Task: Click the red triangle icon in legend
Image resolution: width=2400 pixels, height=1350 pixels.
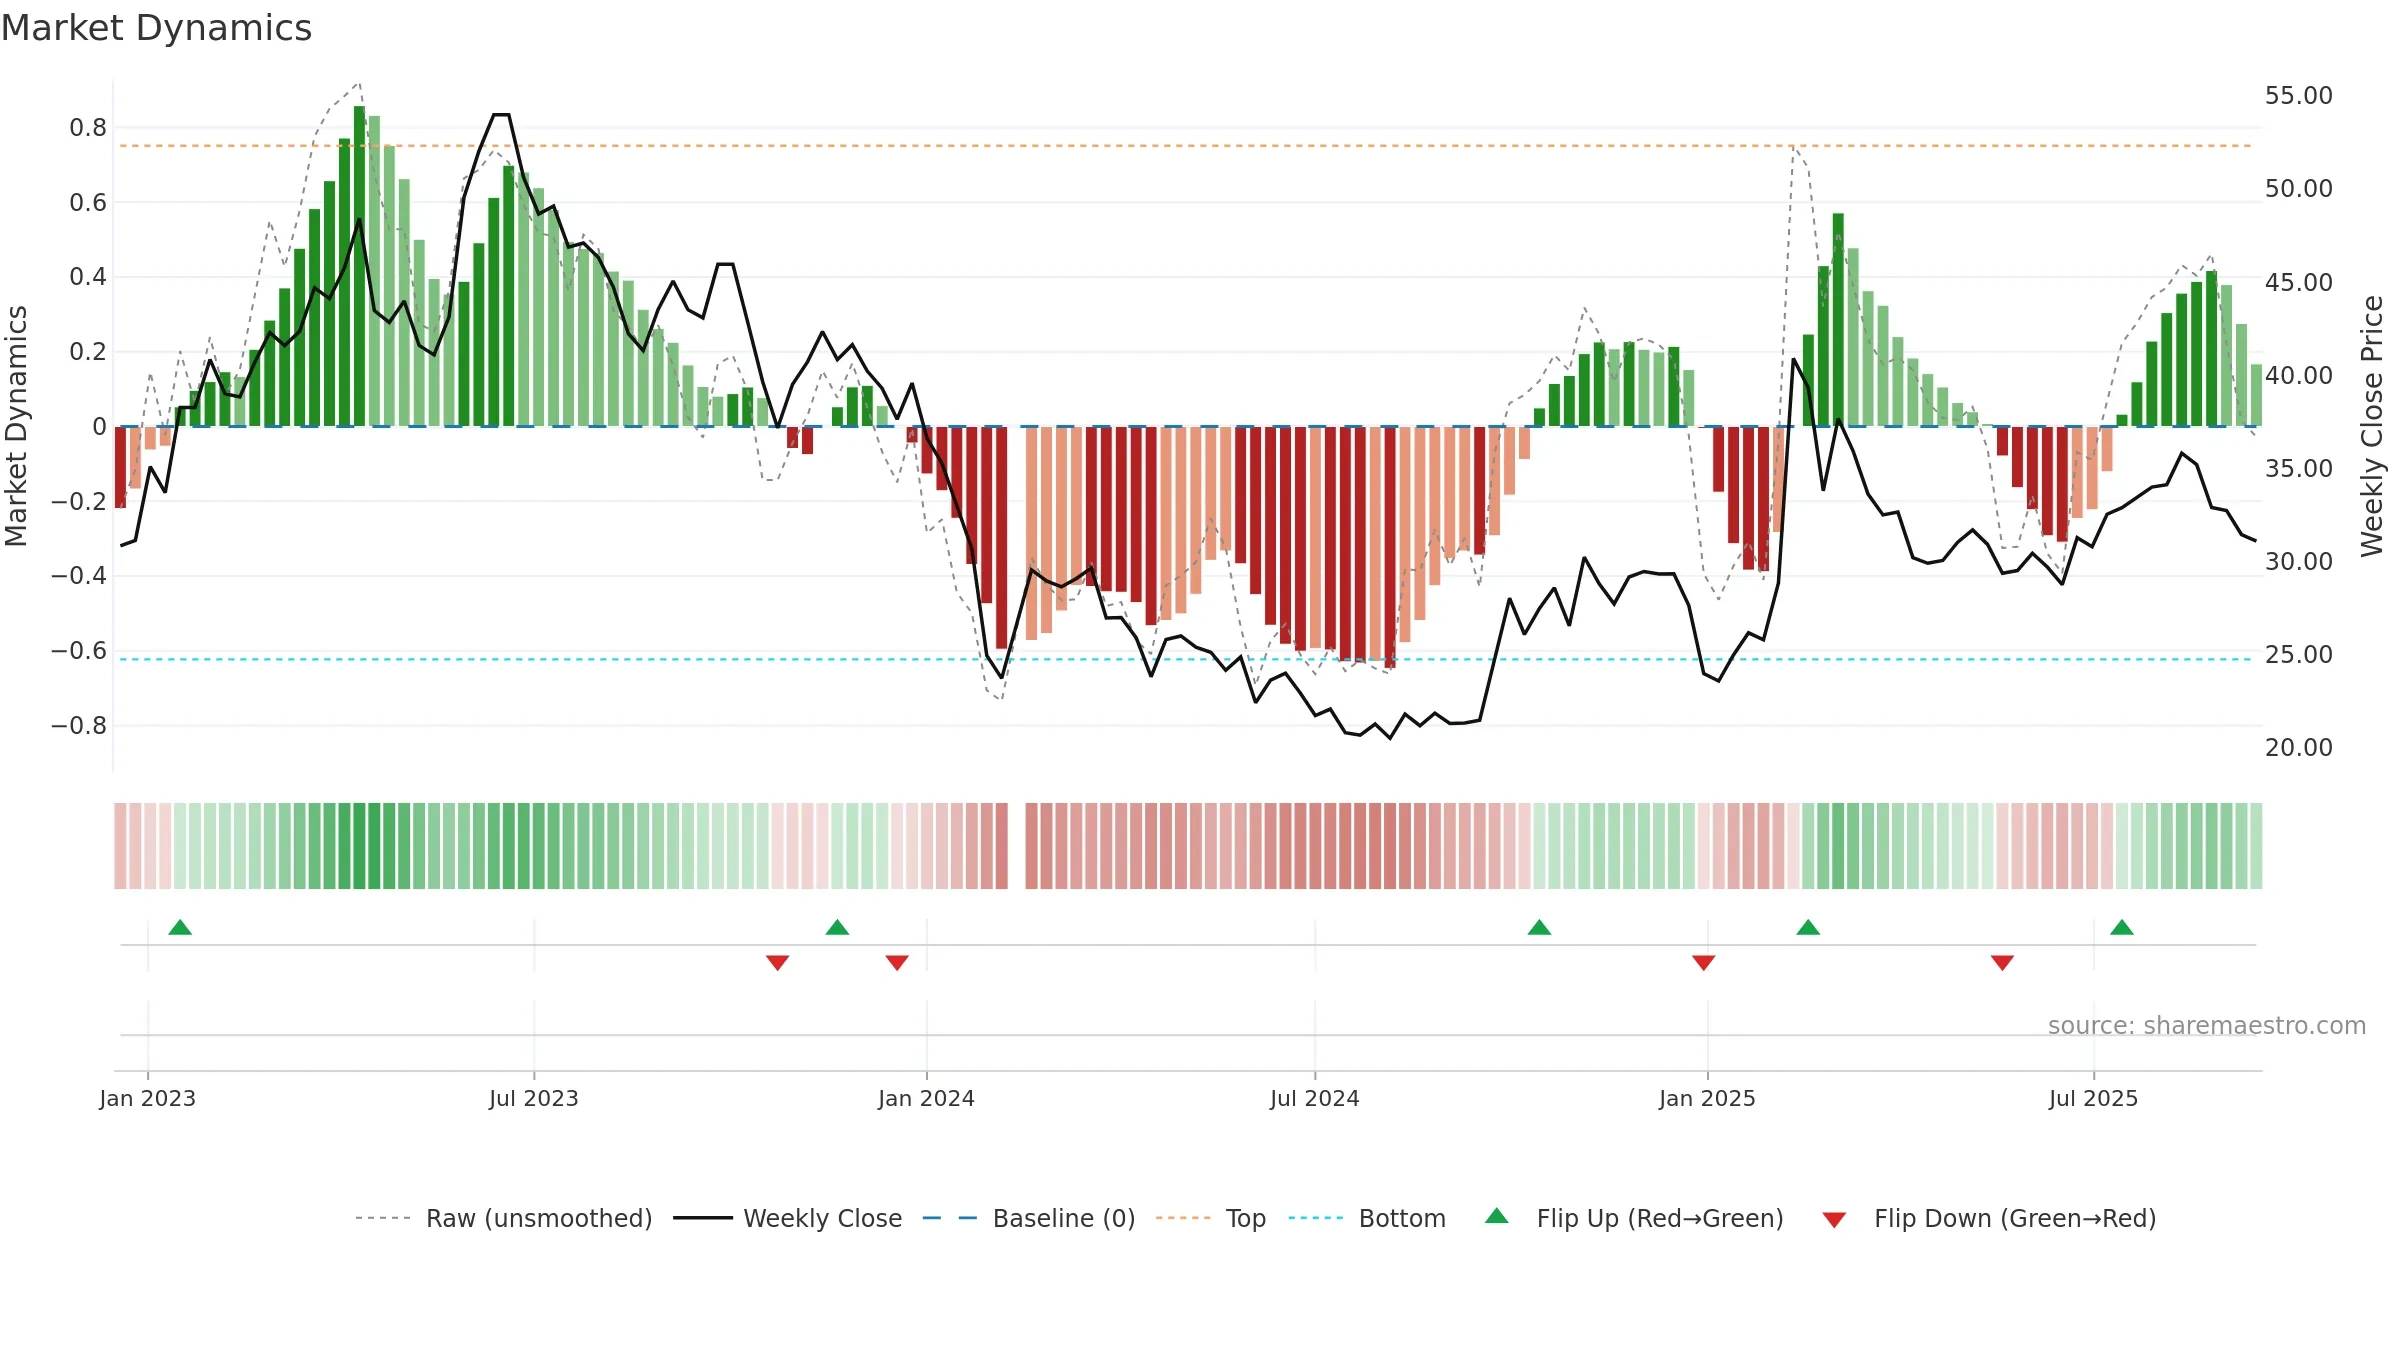Action: [1834, 1220]
